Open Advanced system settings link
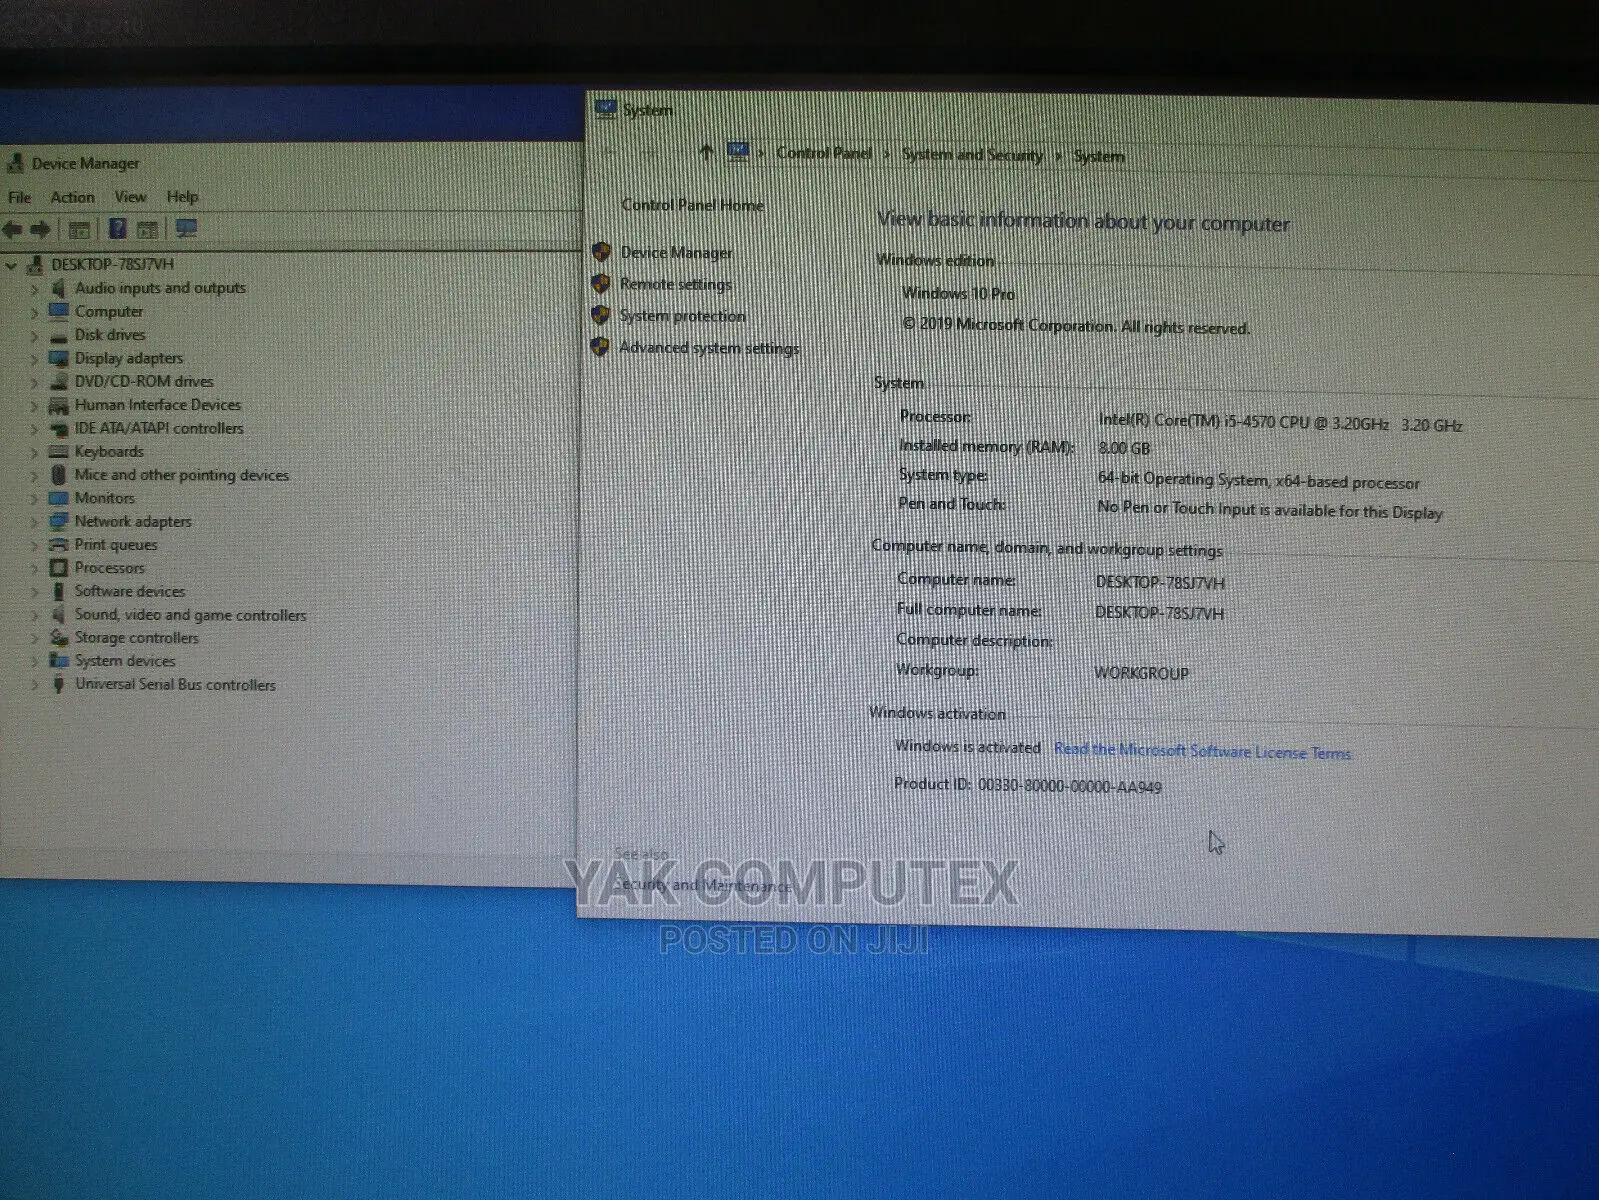The width and height of the screenshot is (1599, 1200). tap(709, 348)
